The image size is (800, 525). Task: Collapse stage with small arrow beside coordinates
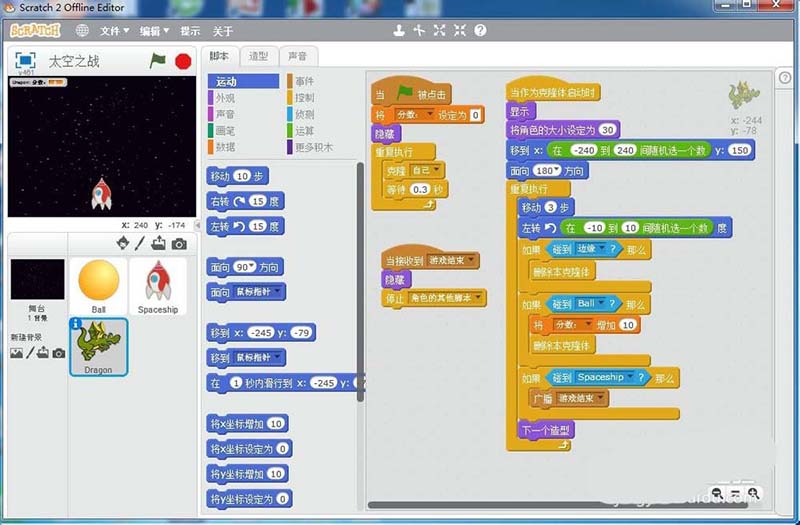coord(198,225)
